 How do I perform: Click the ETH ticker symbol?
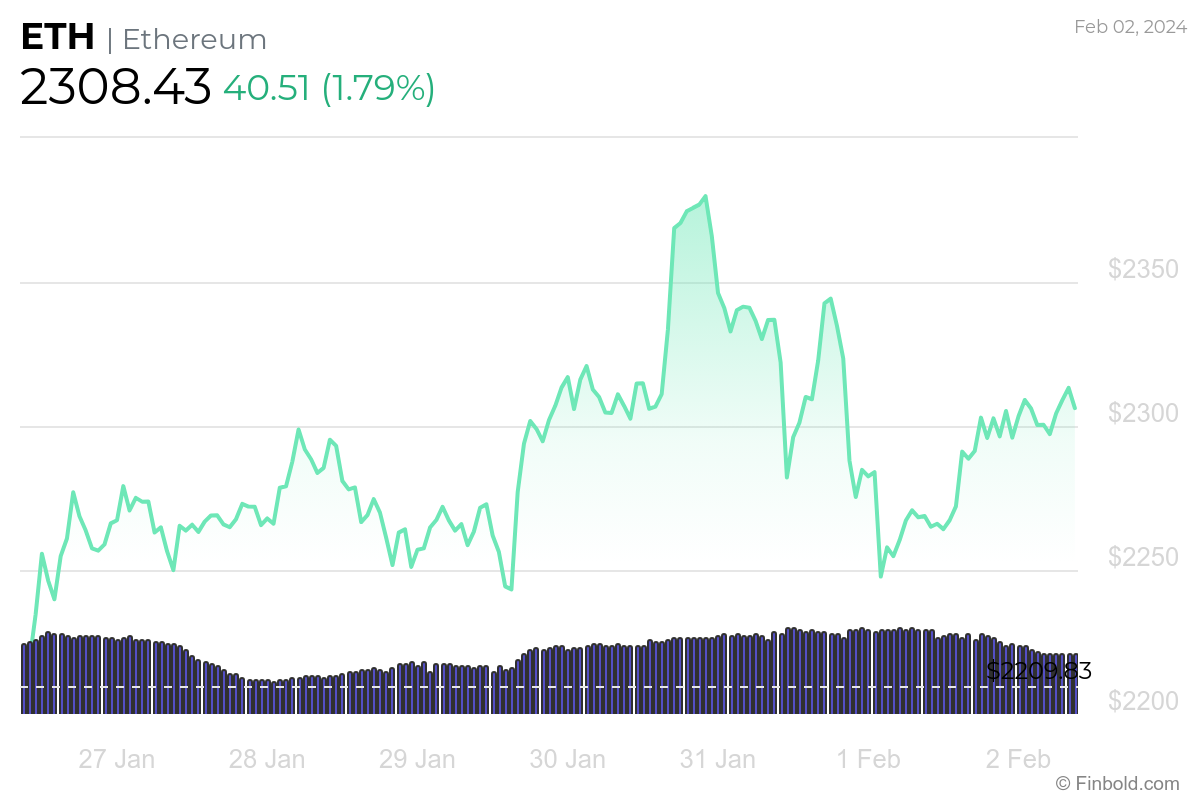point(57,38)
